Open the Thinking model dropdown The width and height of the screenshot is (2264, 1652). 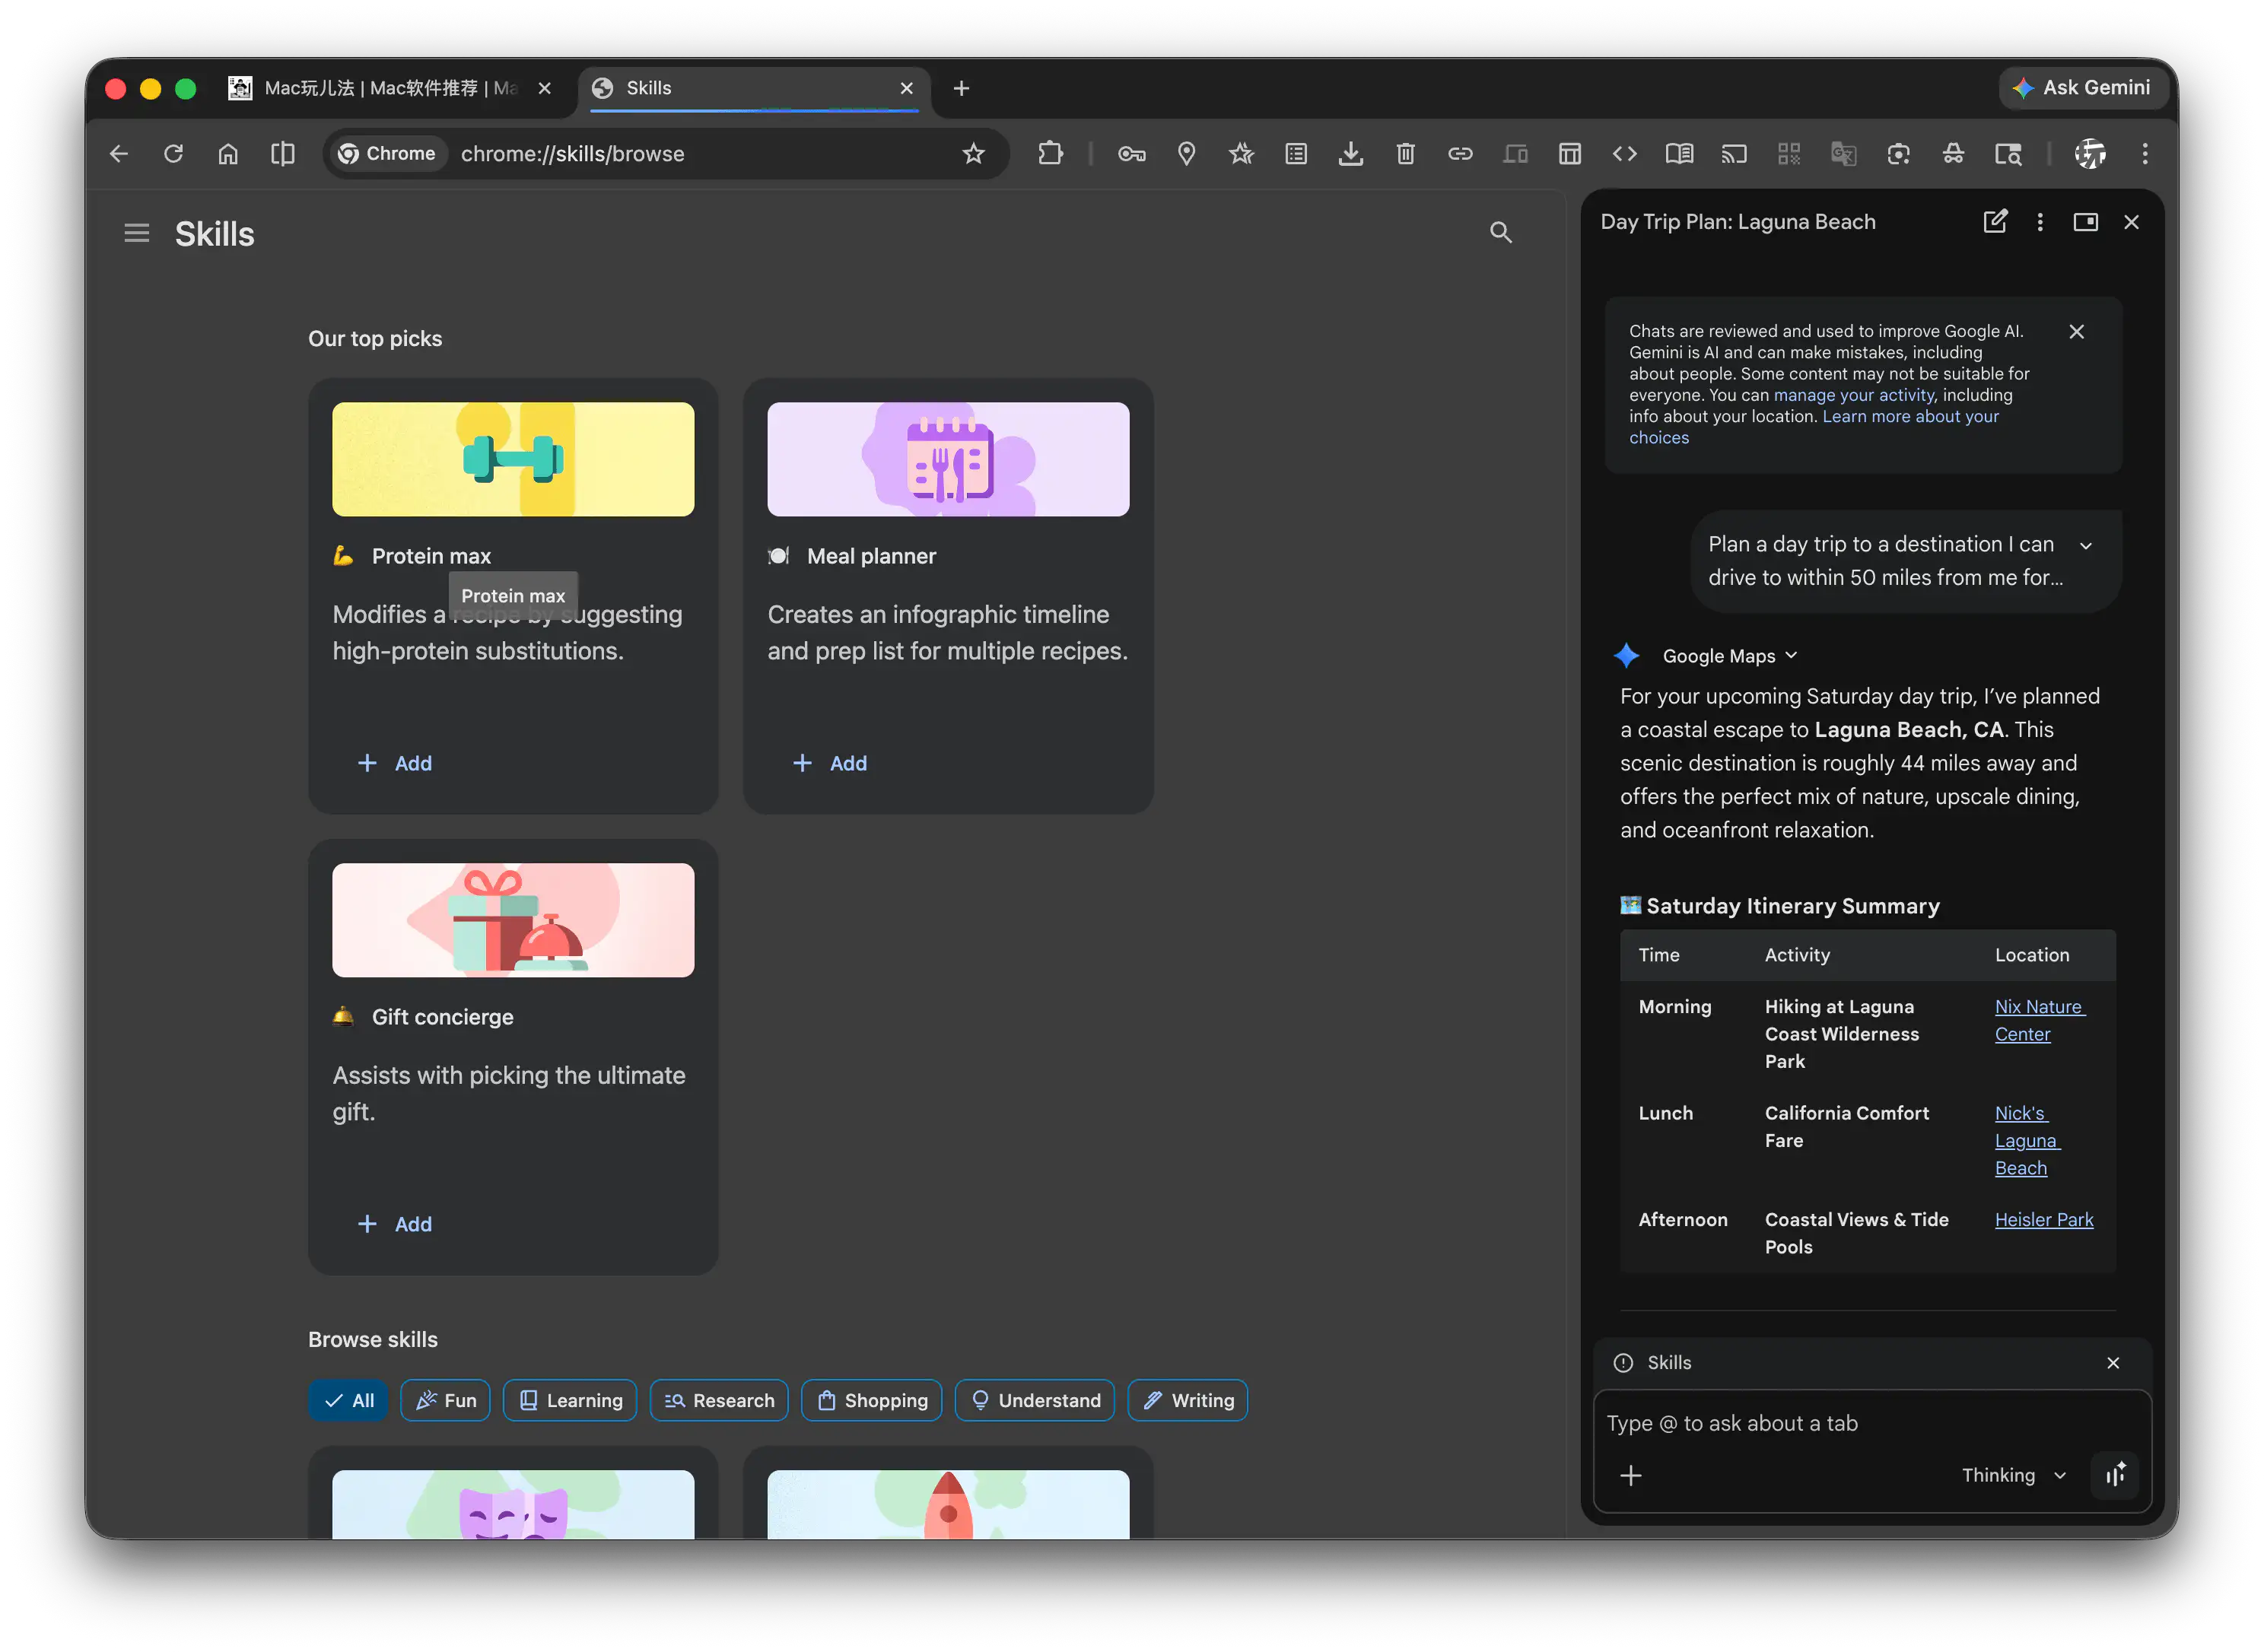(2013, 1475)
